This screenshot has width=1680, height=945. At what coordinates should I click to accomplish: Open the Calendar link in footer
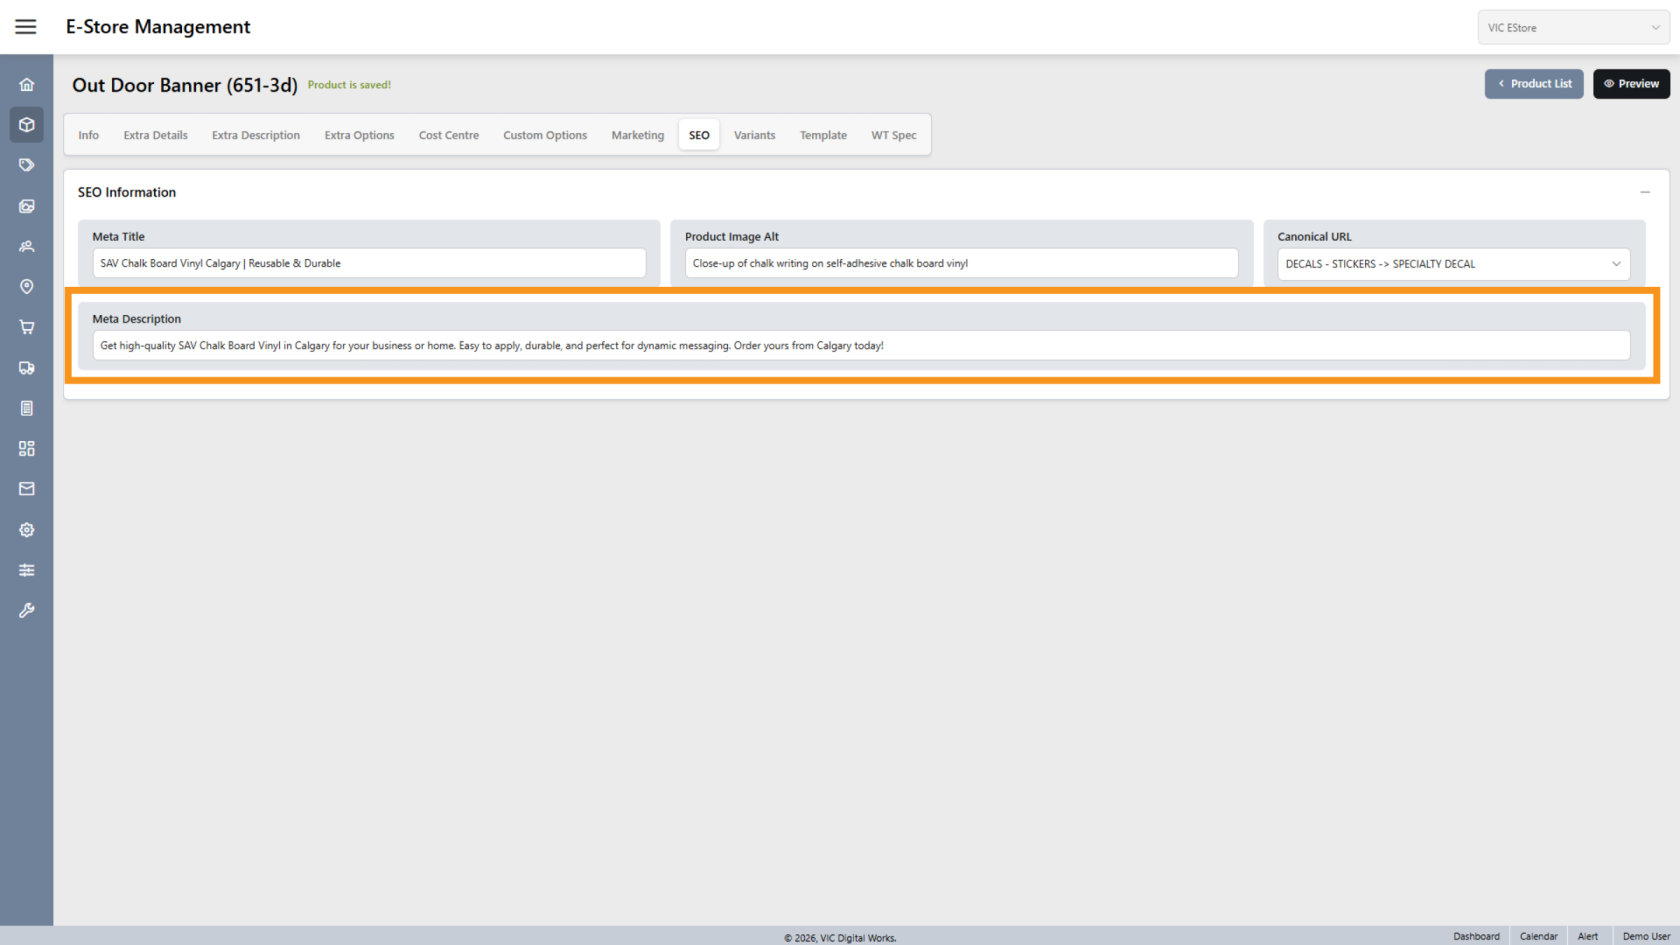(x=1538, y=936)
